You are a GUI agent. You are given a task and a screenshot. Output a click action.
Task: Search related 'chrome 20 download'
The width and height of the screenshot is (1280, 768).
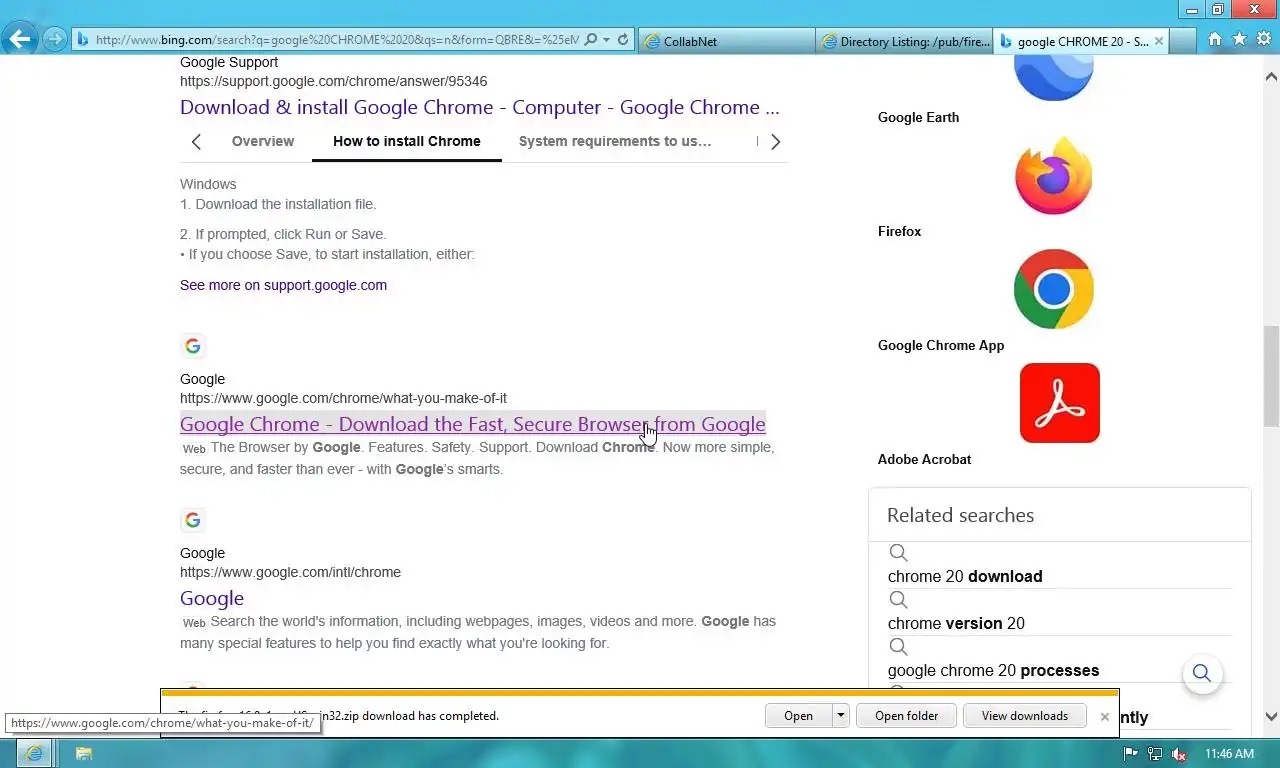[965, 576]
